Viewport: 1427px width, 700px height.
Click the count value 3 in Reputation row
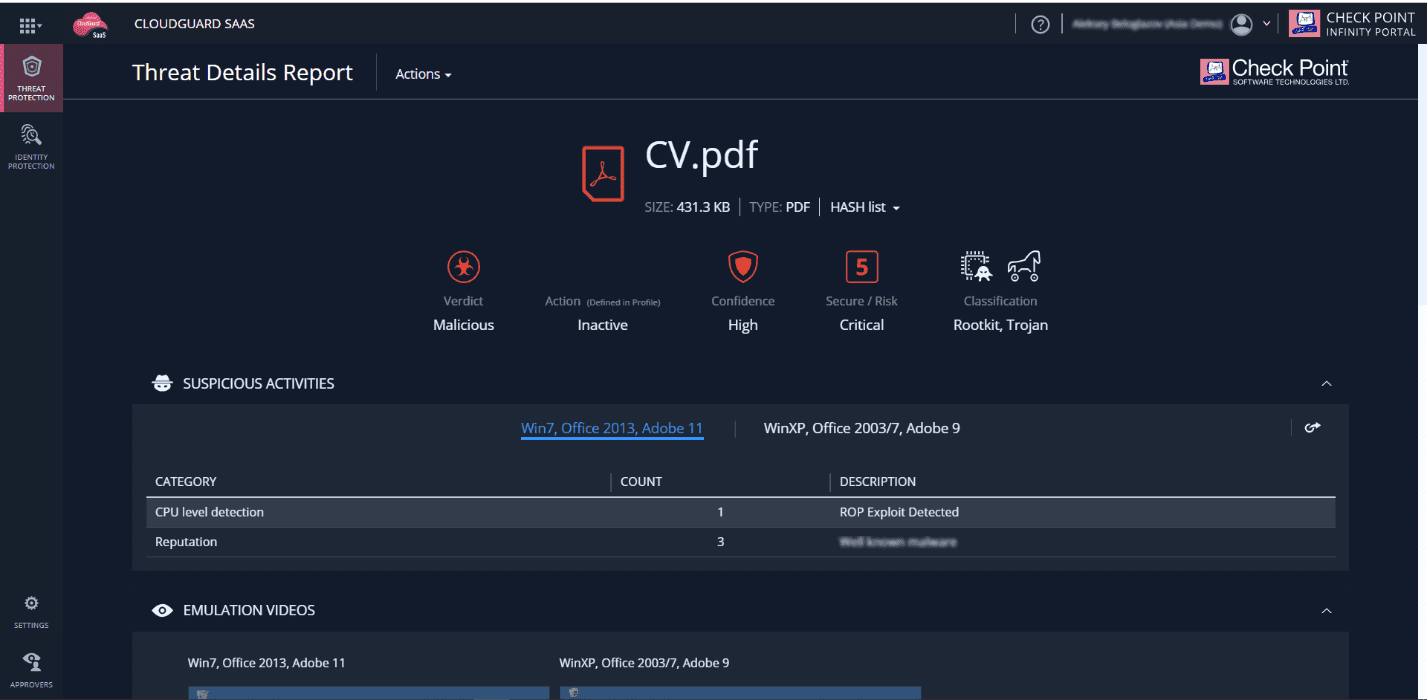click(720, 542)
